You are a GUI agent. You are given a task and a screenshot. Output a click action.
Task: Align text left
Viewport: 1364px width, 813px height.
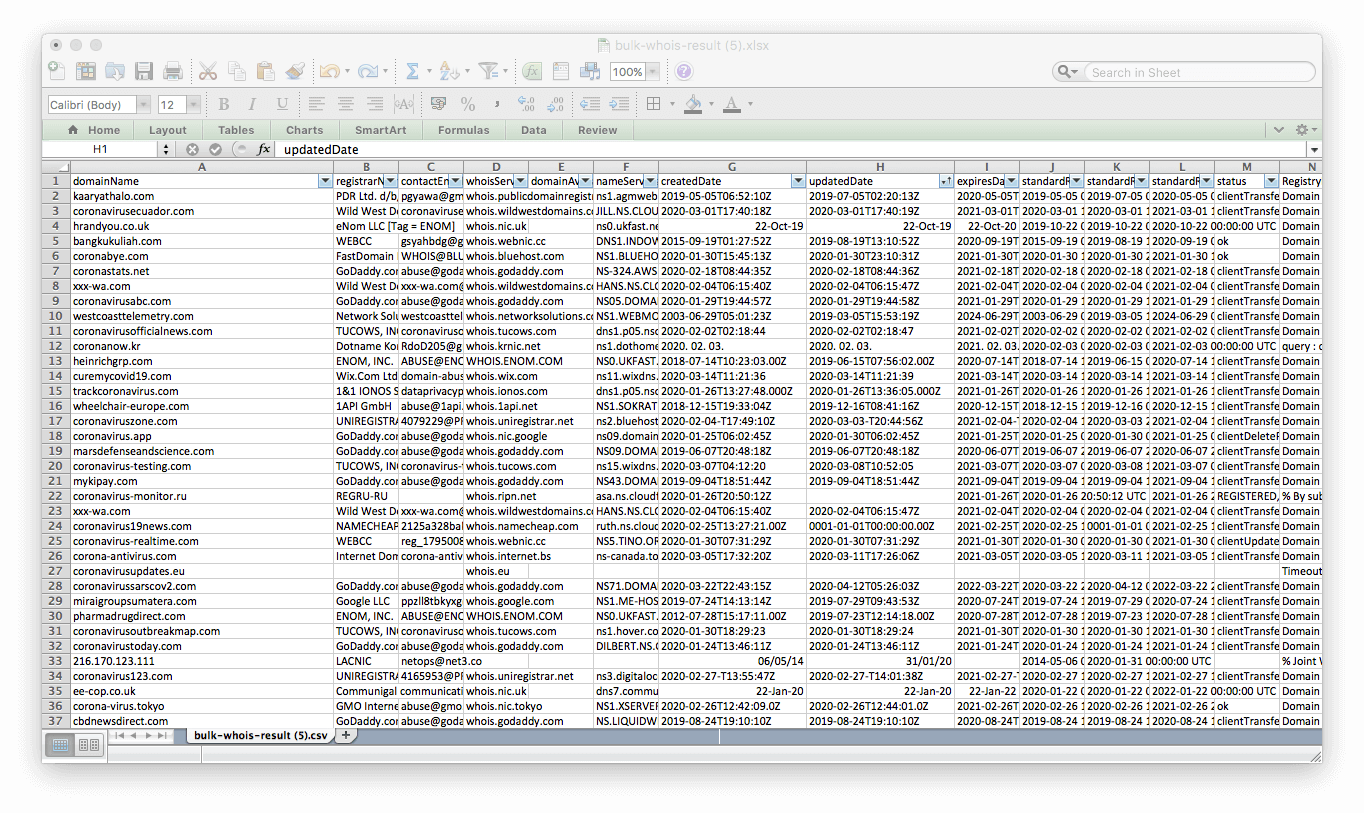316,104
